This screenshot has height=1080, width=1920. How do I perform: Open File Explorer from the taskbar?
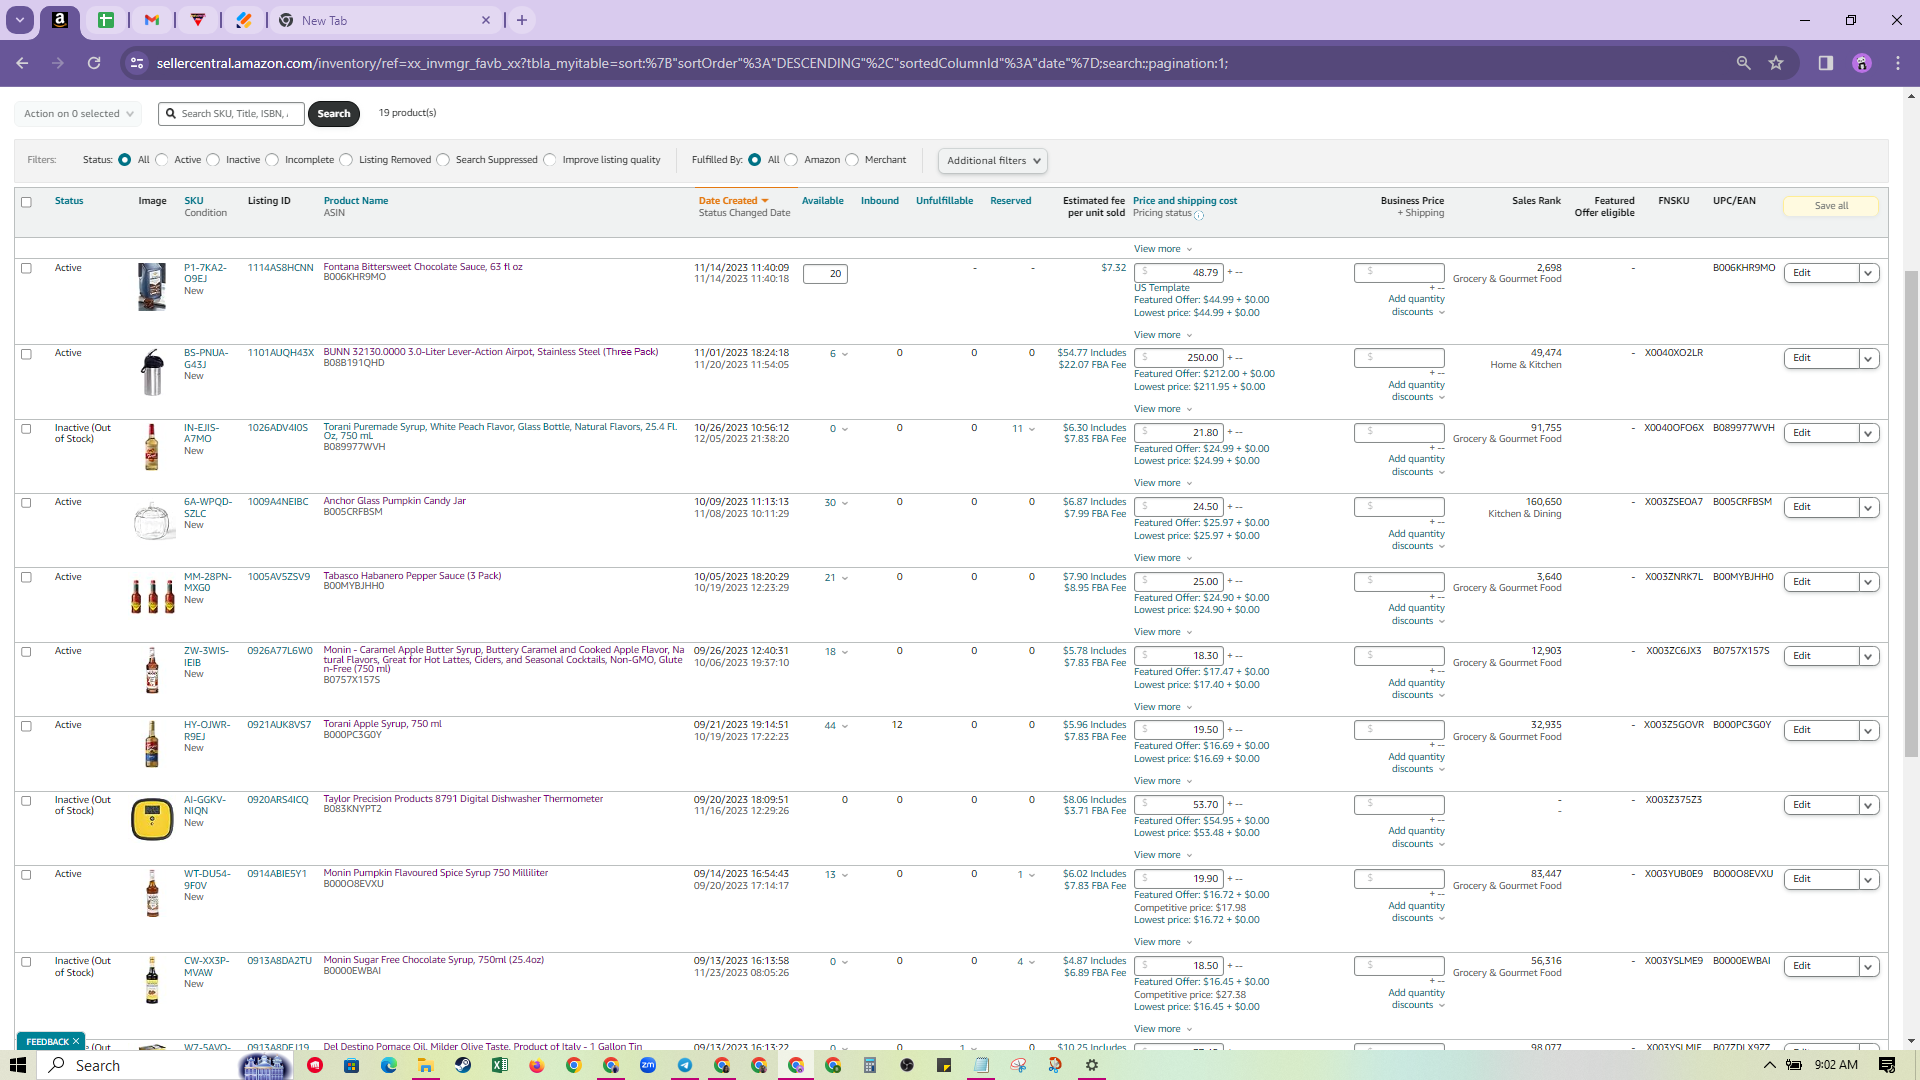pyautogui.click(x=426, y=1065)
